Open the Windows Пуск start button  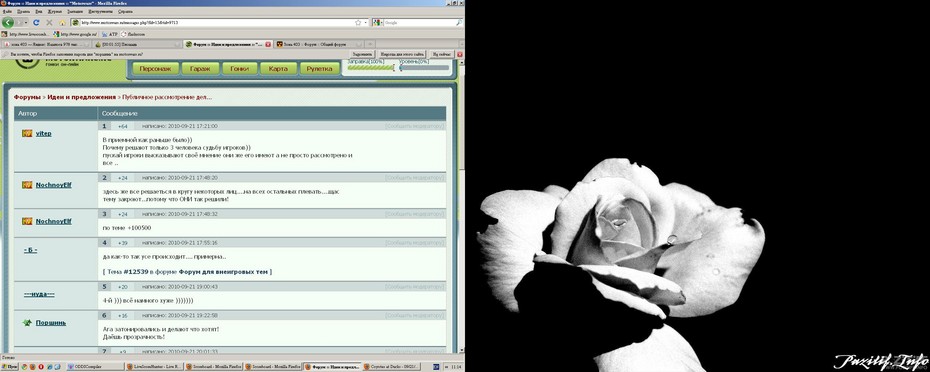[10, 367]
